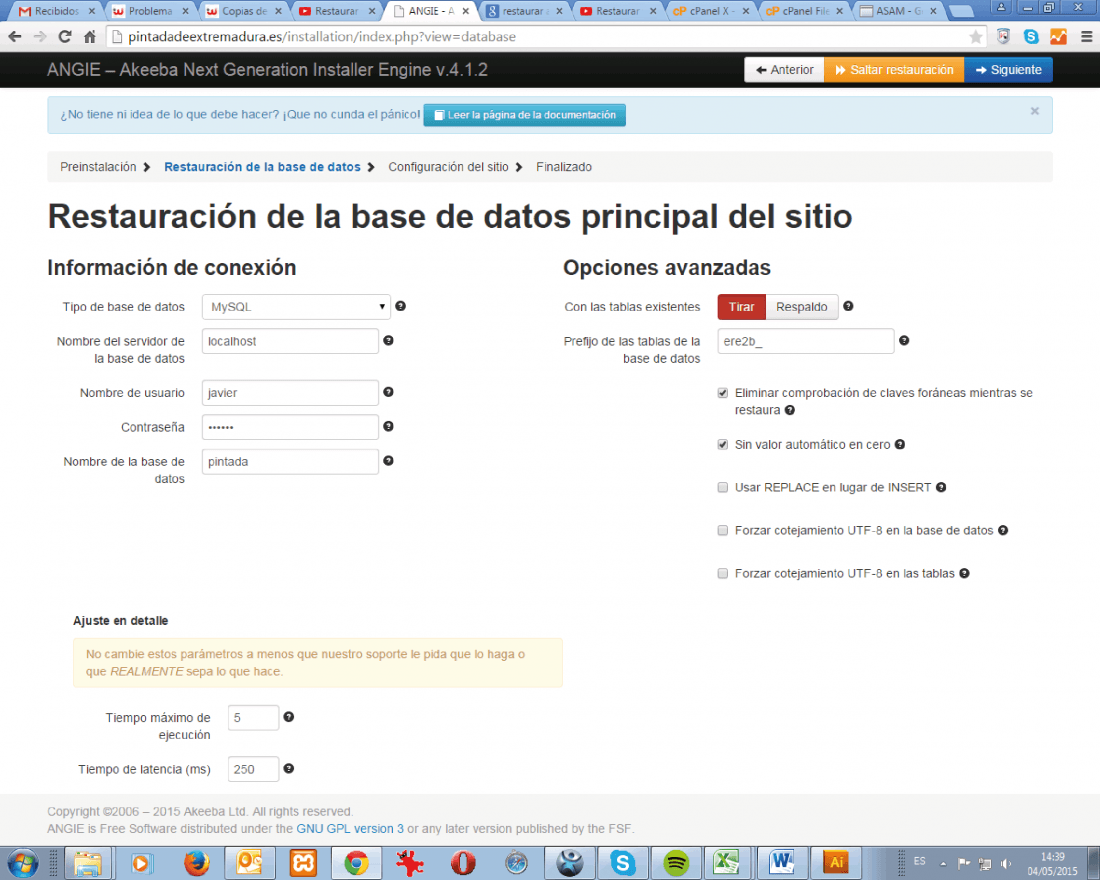Show help for Sin valor automático en cero
This screenshot has width=1100, height=880.
click(x=900, y=444)
